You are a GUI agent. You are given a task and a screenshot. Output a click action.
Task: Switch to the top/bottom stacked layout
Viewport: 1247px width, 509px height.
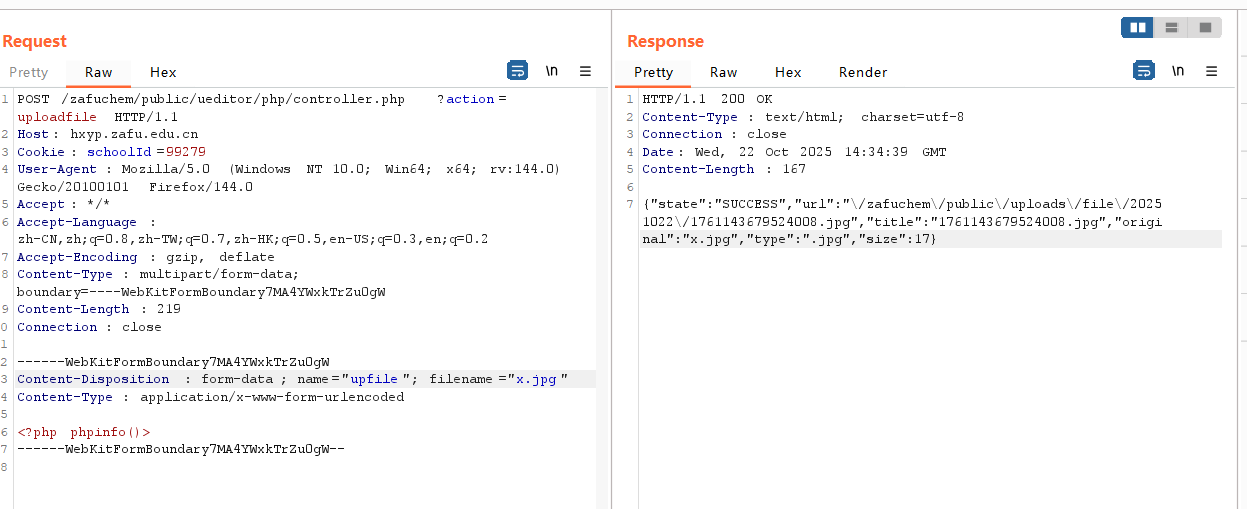(1172, 28)
